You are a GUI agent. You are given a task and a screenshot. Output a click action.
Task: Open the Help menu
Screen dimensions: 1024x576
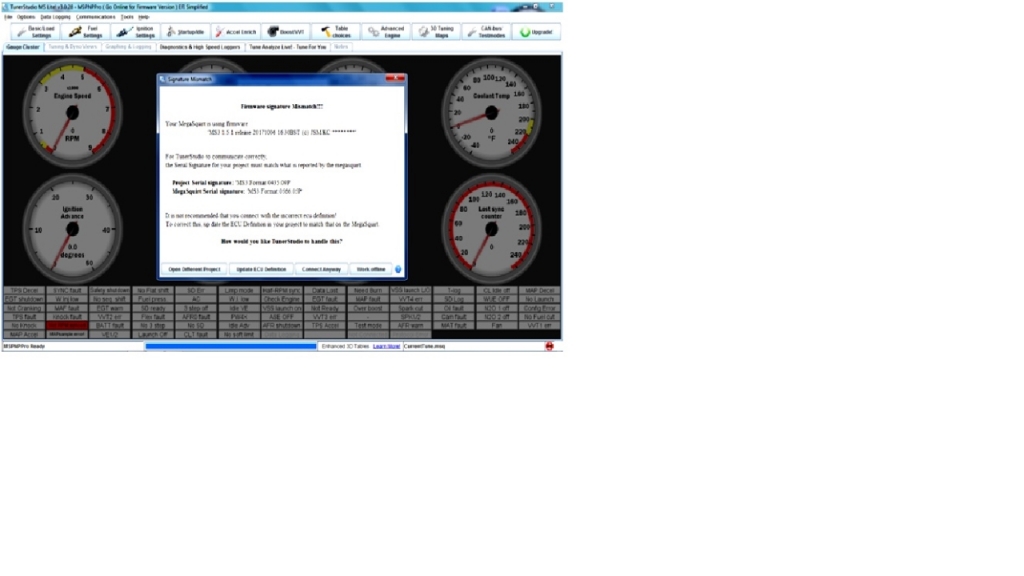click(144, 17)
